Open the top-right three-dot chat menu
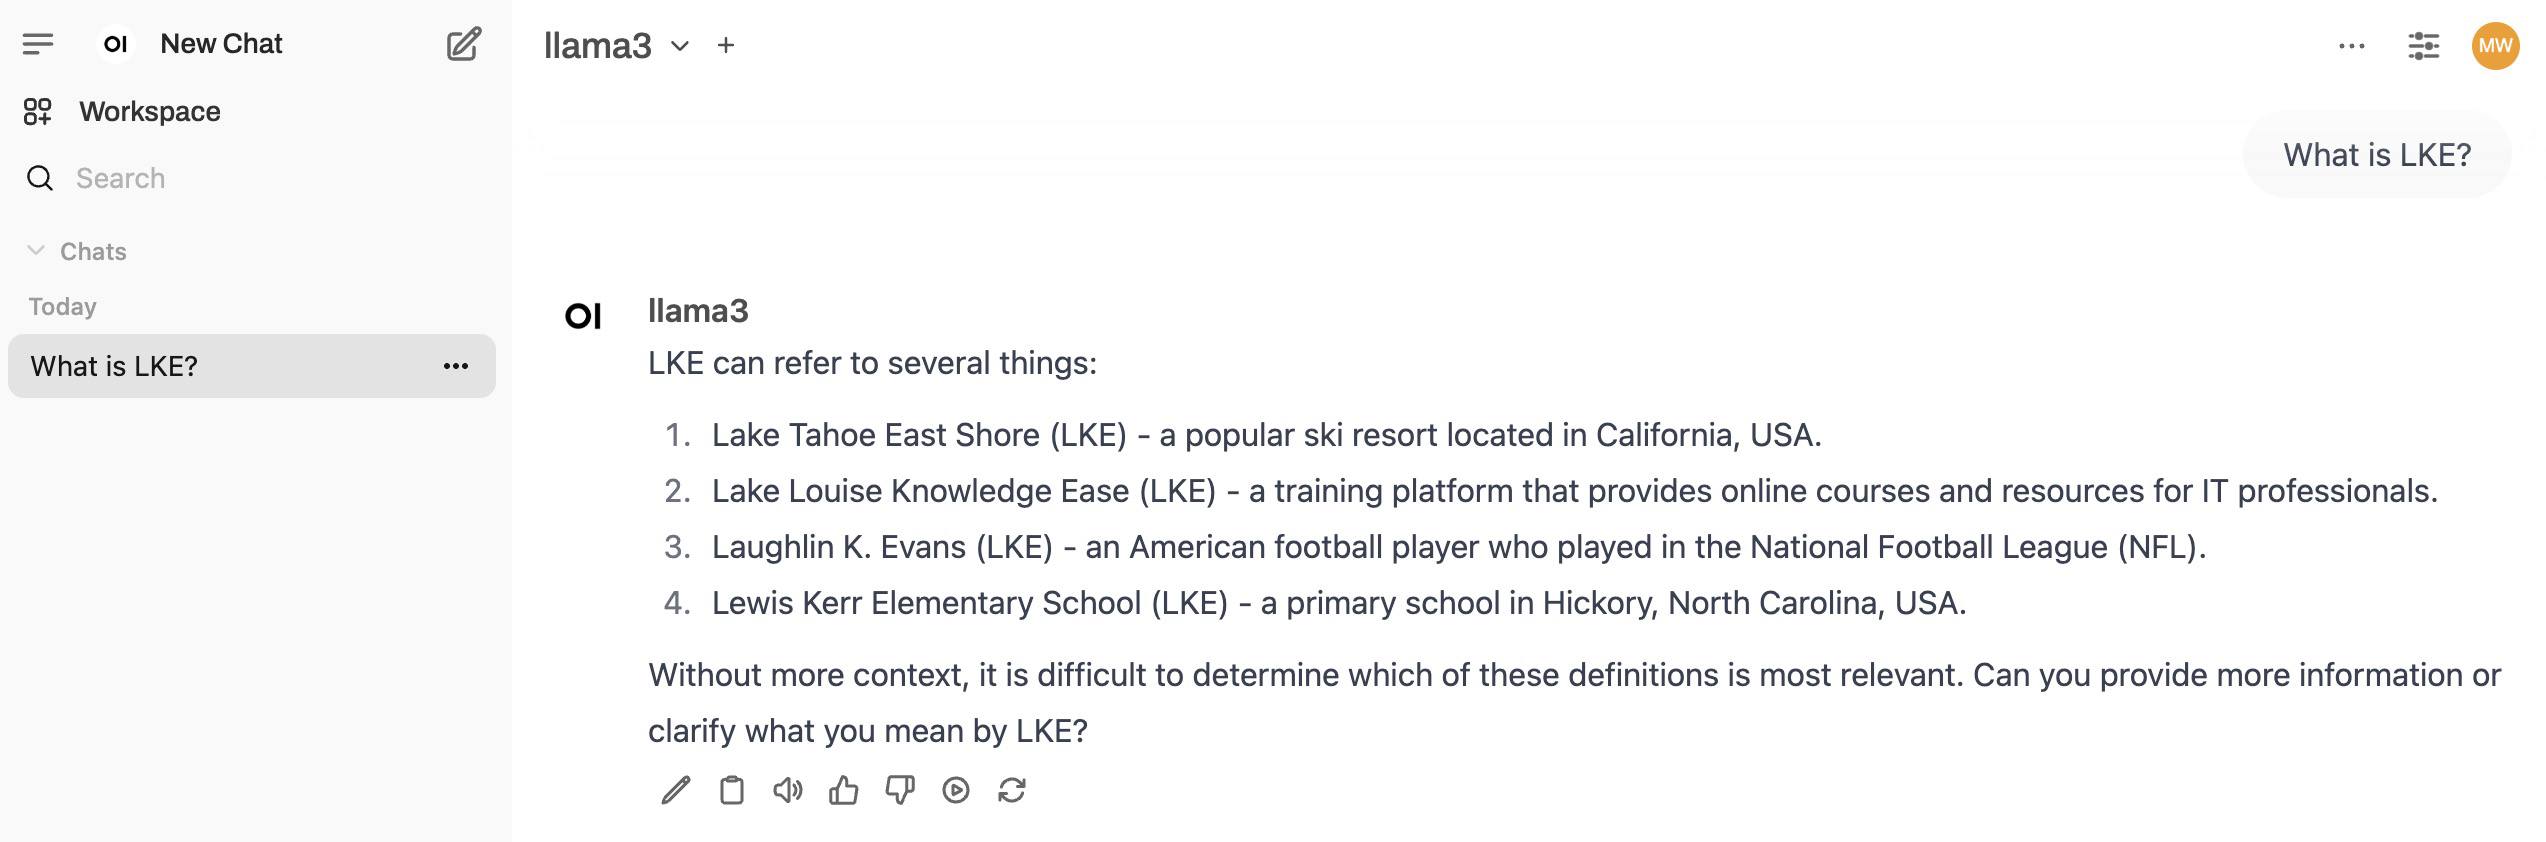This screenshot has width=2546, height=842. (2351, 46)
